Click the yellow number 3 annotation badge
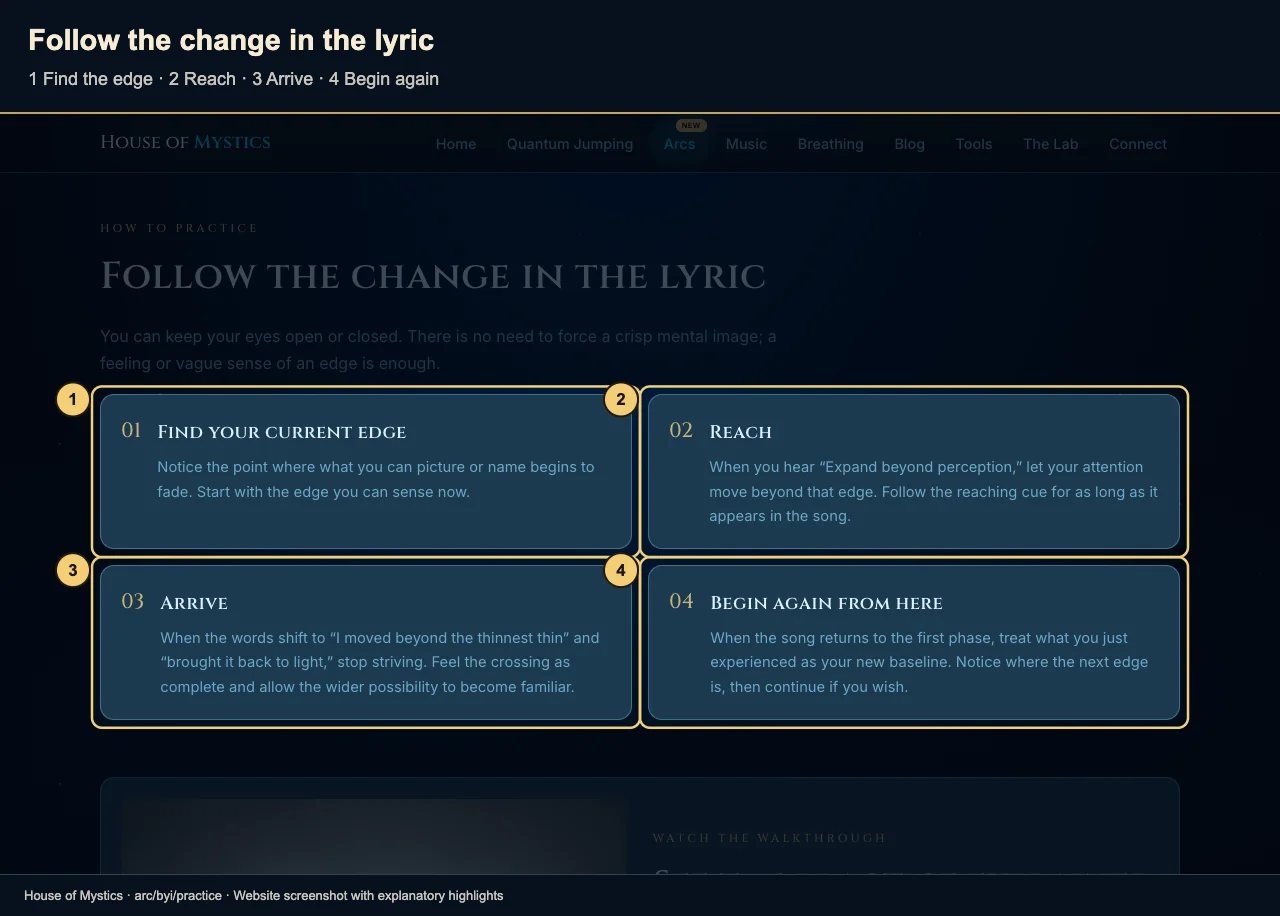This screenshot has height=916, width=1280. (72, 571)
